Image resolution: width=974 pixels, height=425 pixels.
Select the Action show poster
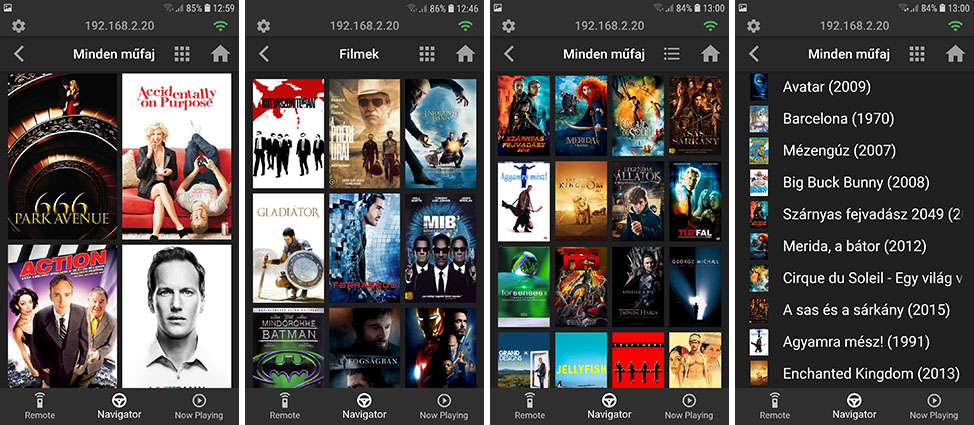62,316
